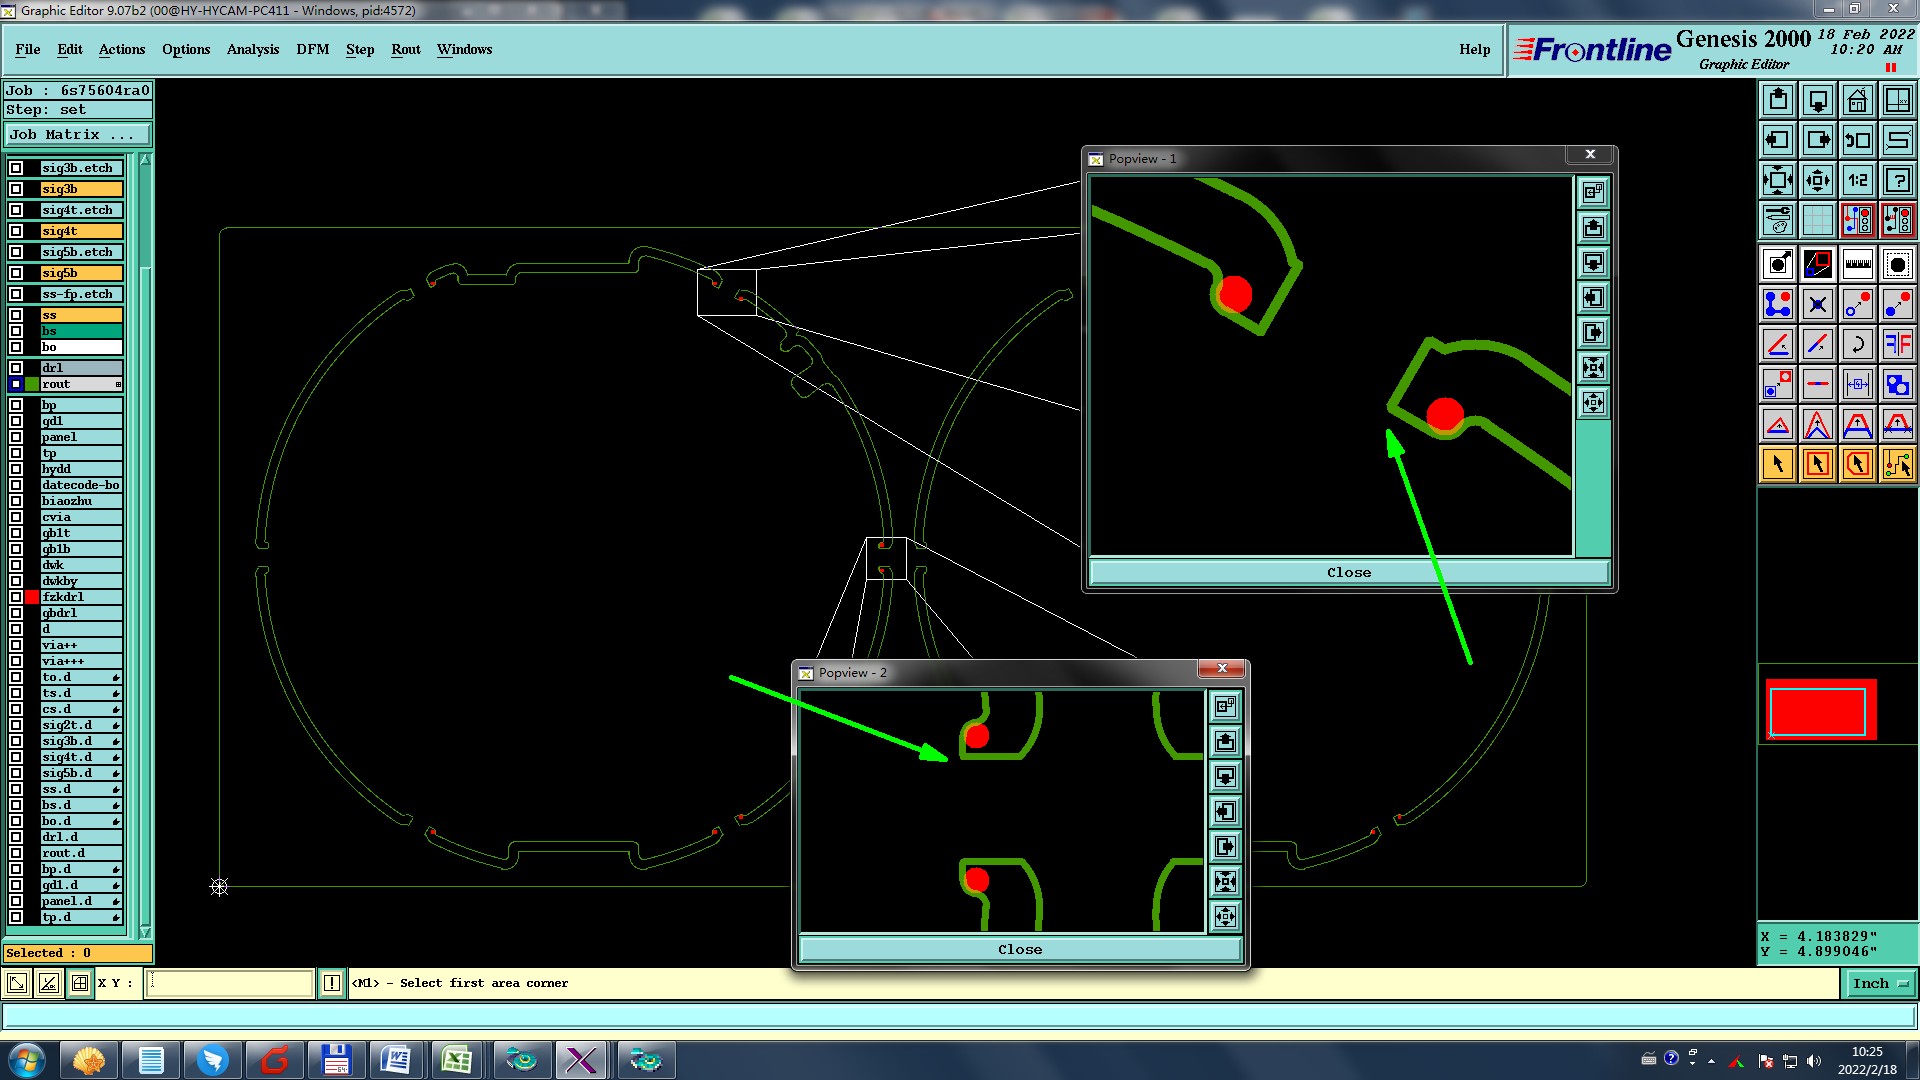The height and width of the screenshot is (1080, 1920).
Task: Open Microsoft Excel from the taskbar
Action: 457,1060
